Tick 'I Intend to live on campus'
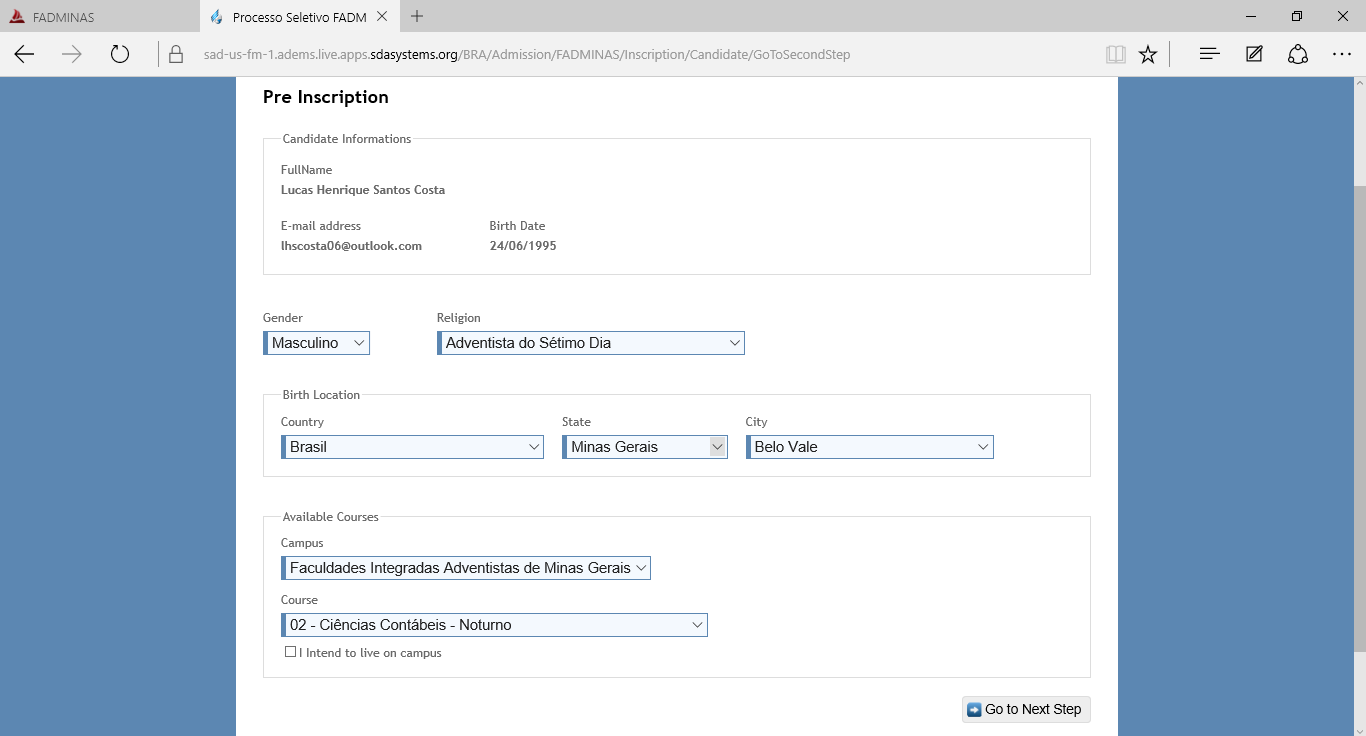This screenshot has height=736, width=1366. pos(290,652)
